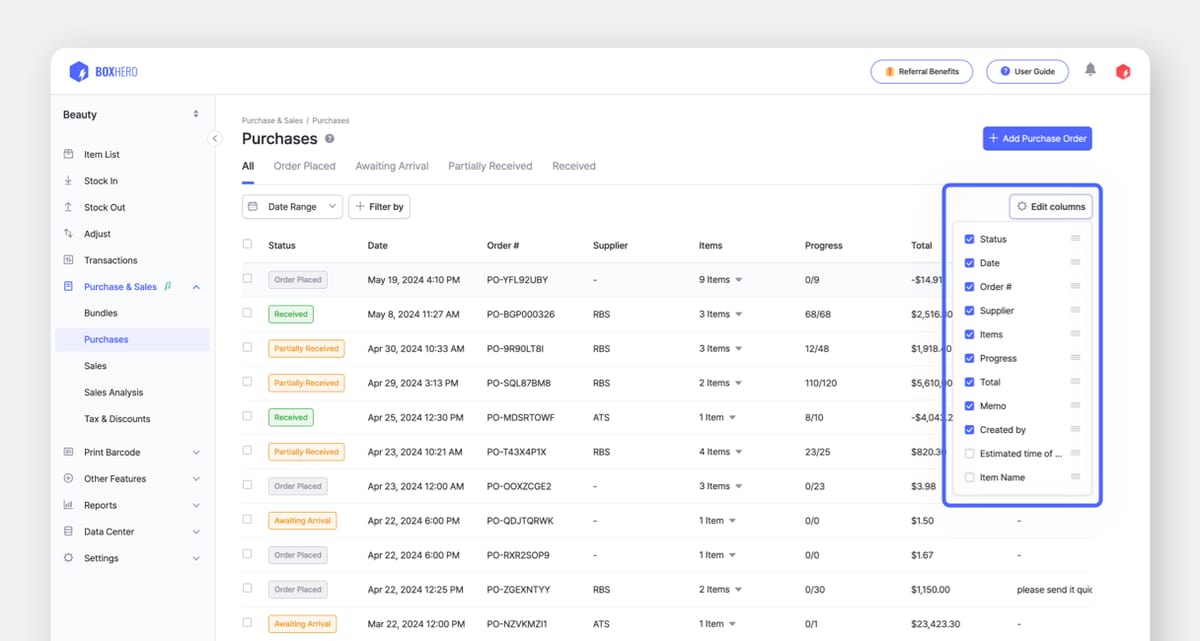Screen dimensions: 1200x641
Task: Enable the Item Name column checkbox
Action: click(969, 478)
